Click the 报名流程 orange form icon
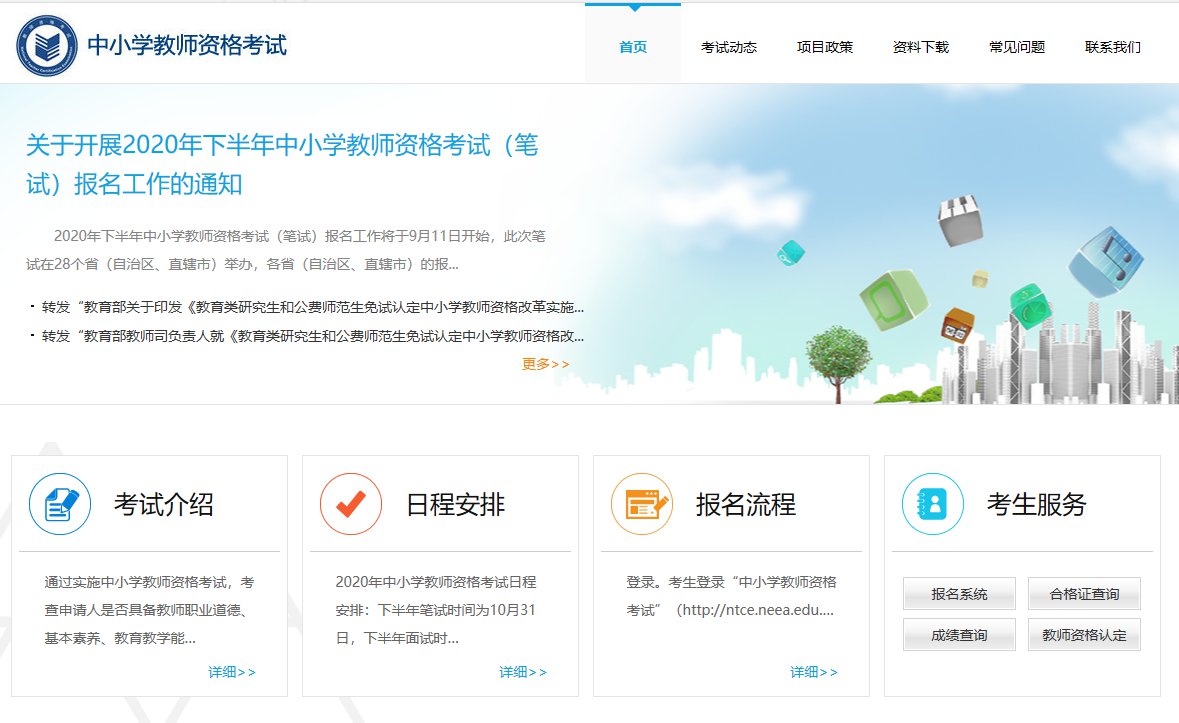 point(642,504)
